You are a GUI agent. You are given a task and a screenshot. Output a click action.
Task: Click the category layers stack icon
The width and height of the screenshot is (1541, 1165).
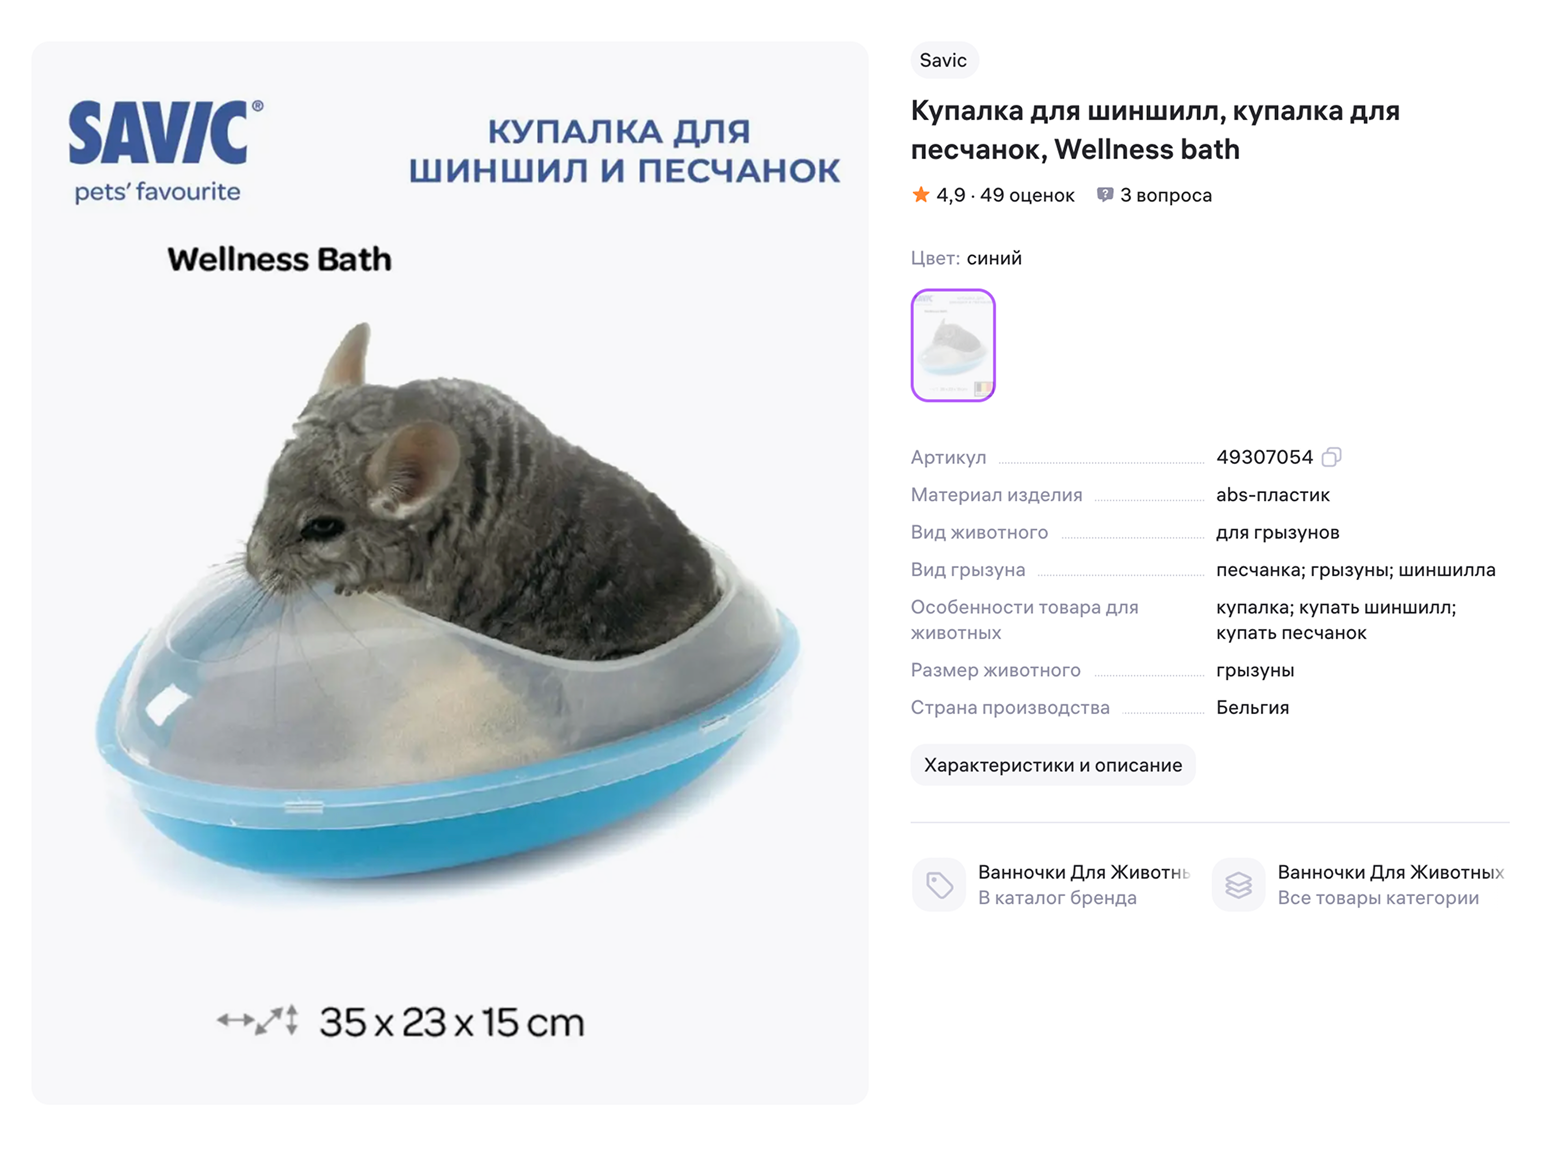pyautogui.click(x=1238, y=884)
